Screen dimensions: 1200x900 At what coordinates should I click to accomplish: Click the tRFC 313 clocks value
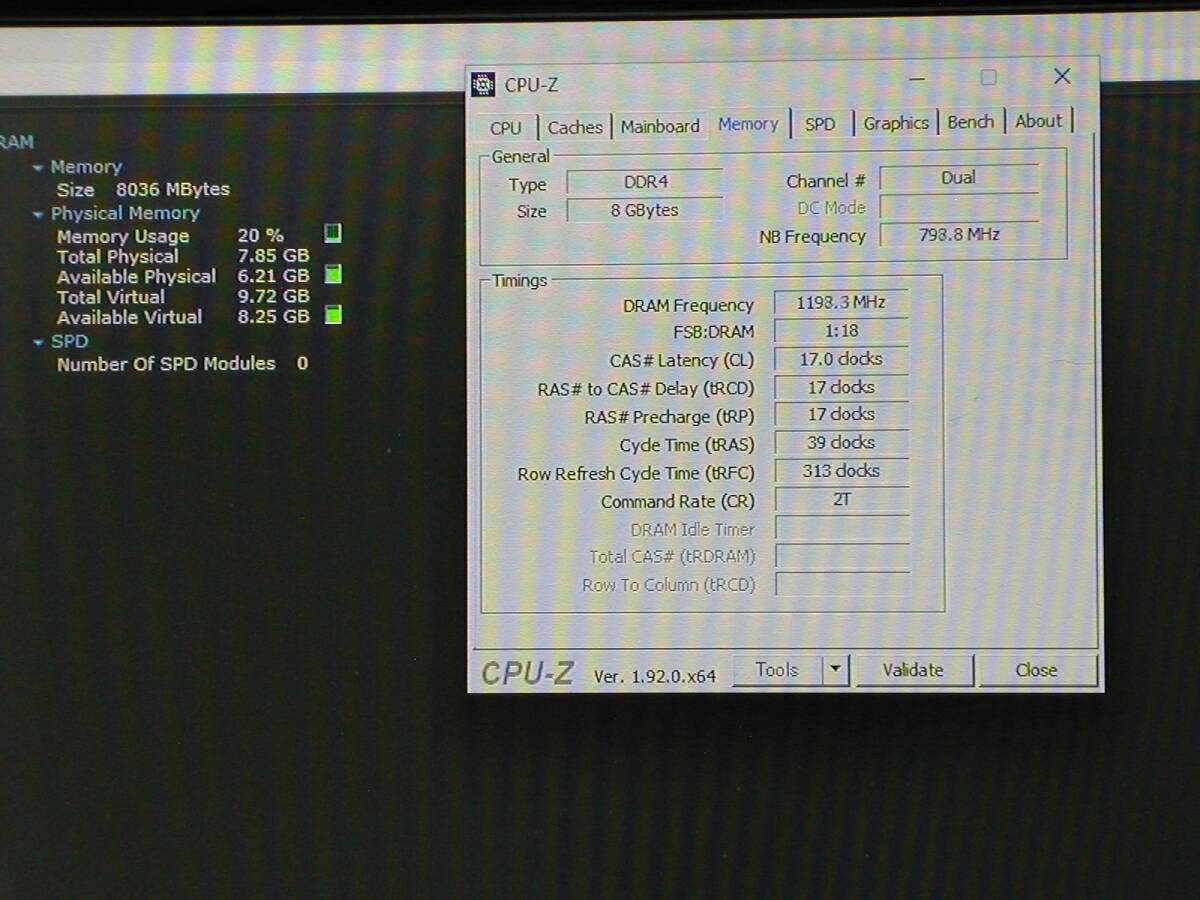point(841,471)
